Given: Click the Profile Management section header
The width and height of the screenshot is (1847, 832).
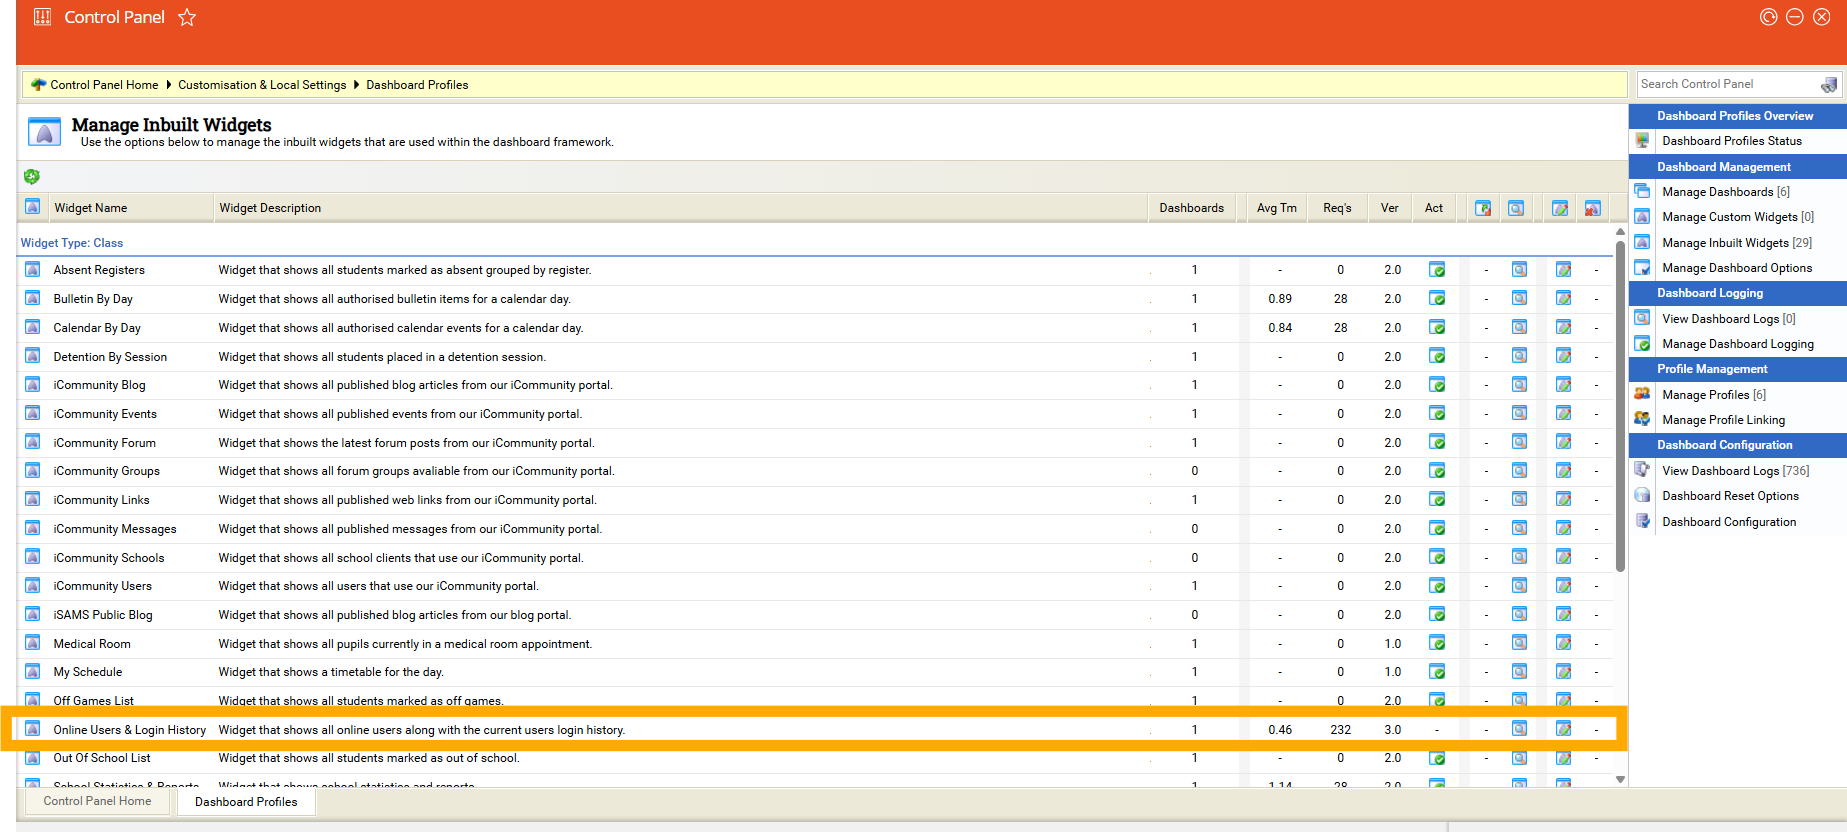Looking at the screenshot, I should click(x=1712, y=369).
